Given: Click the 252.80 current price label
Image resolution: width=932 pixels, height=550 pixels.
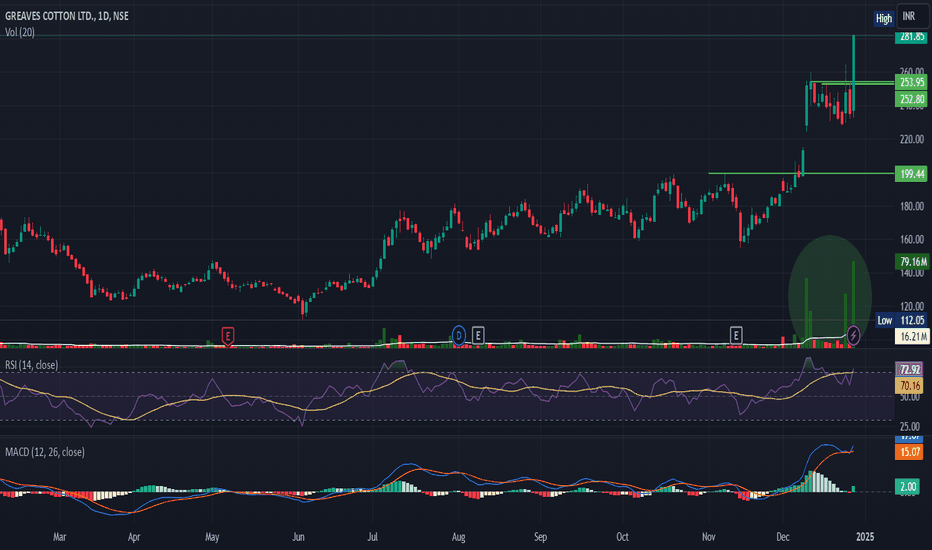Looking at the screenshot, I should (912, 99).
